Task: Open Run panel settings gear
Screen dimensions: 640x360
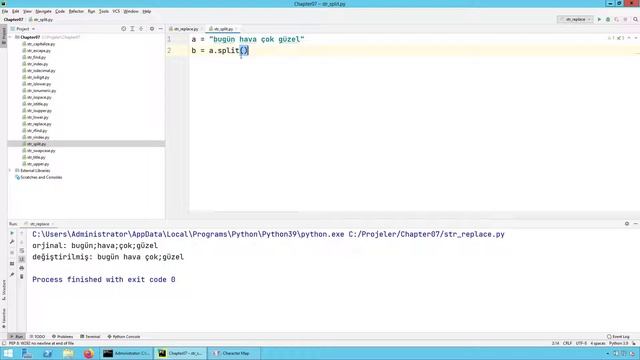Action: tap(627, 224)
